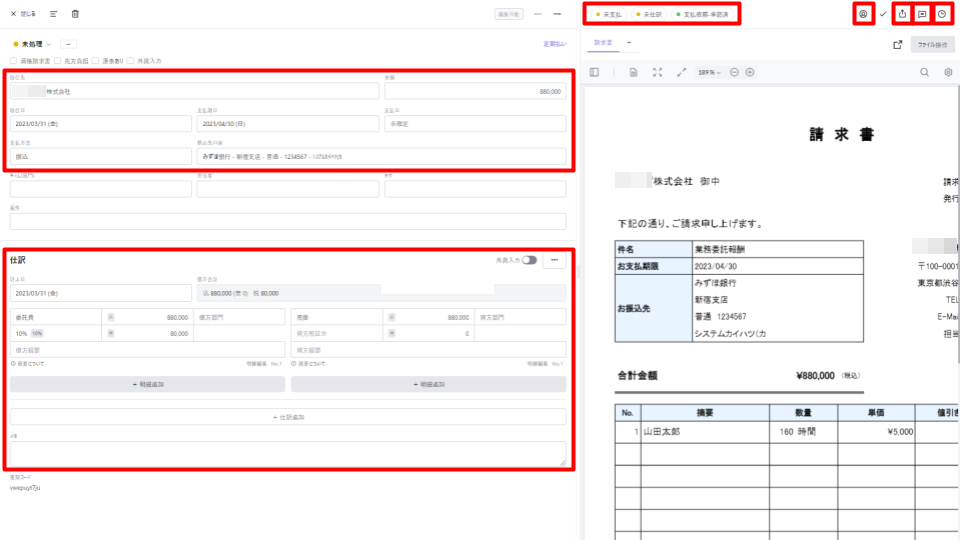
Task: Open the 振込先口座 field with みずほ銀行
Action: tap(381, 156)
